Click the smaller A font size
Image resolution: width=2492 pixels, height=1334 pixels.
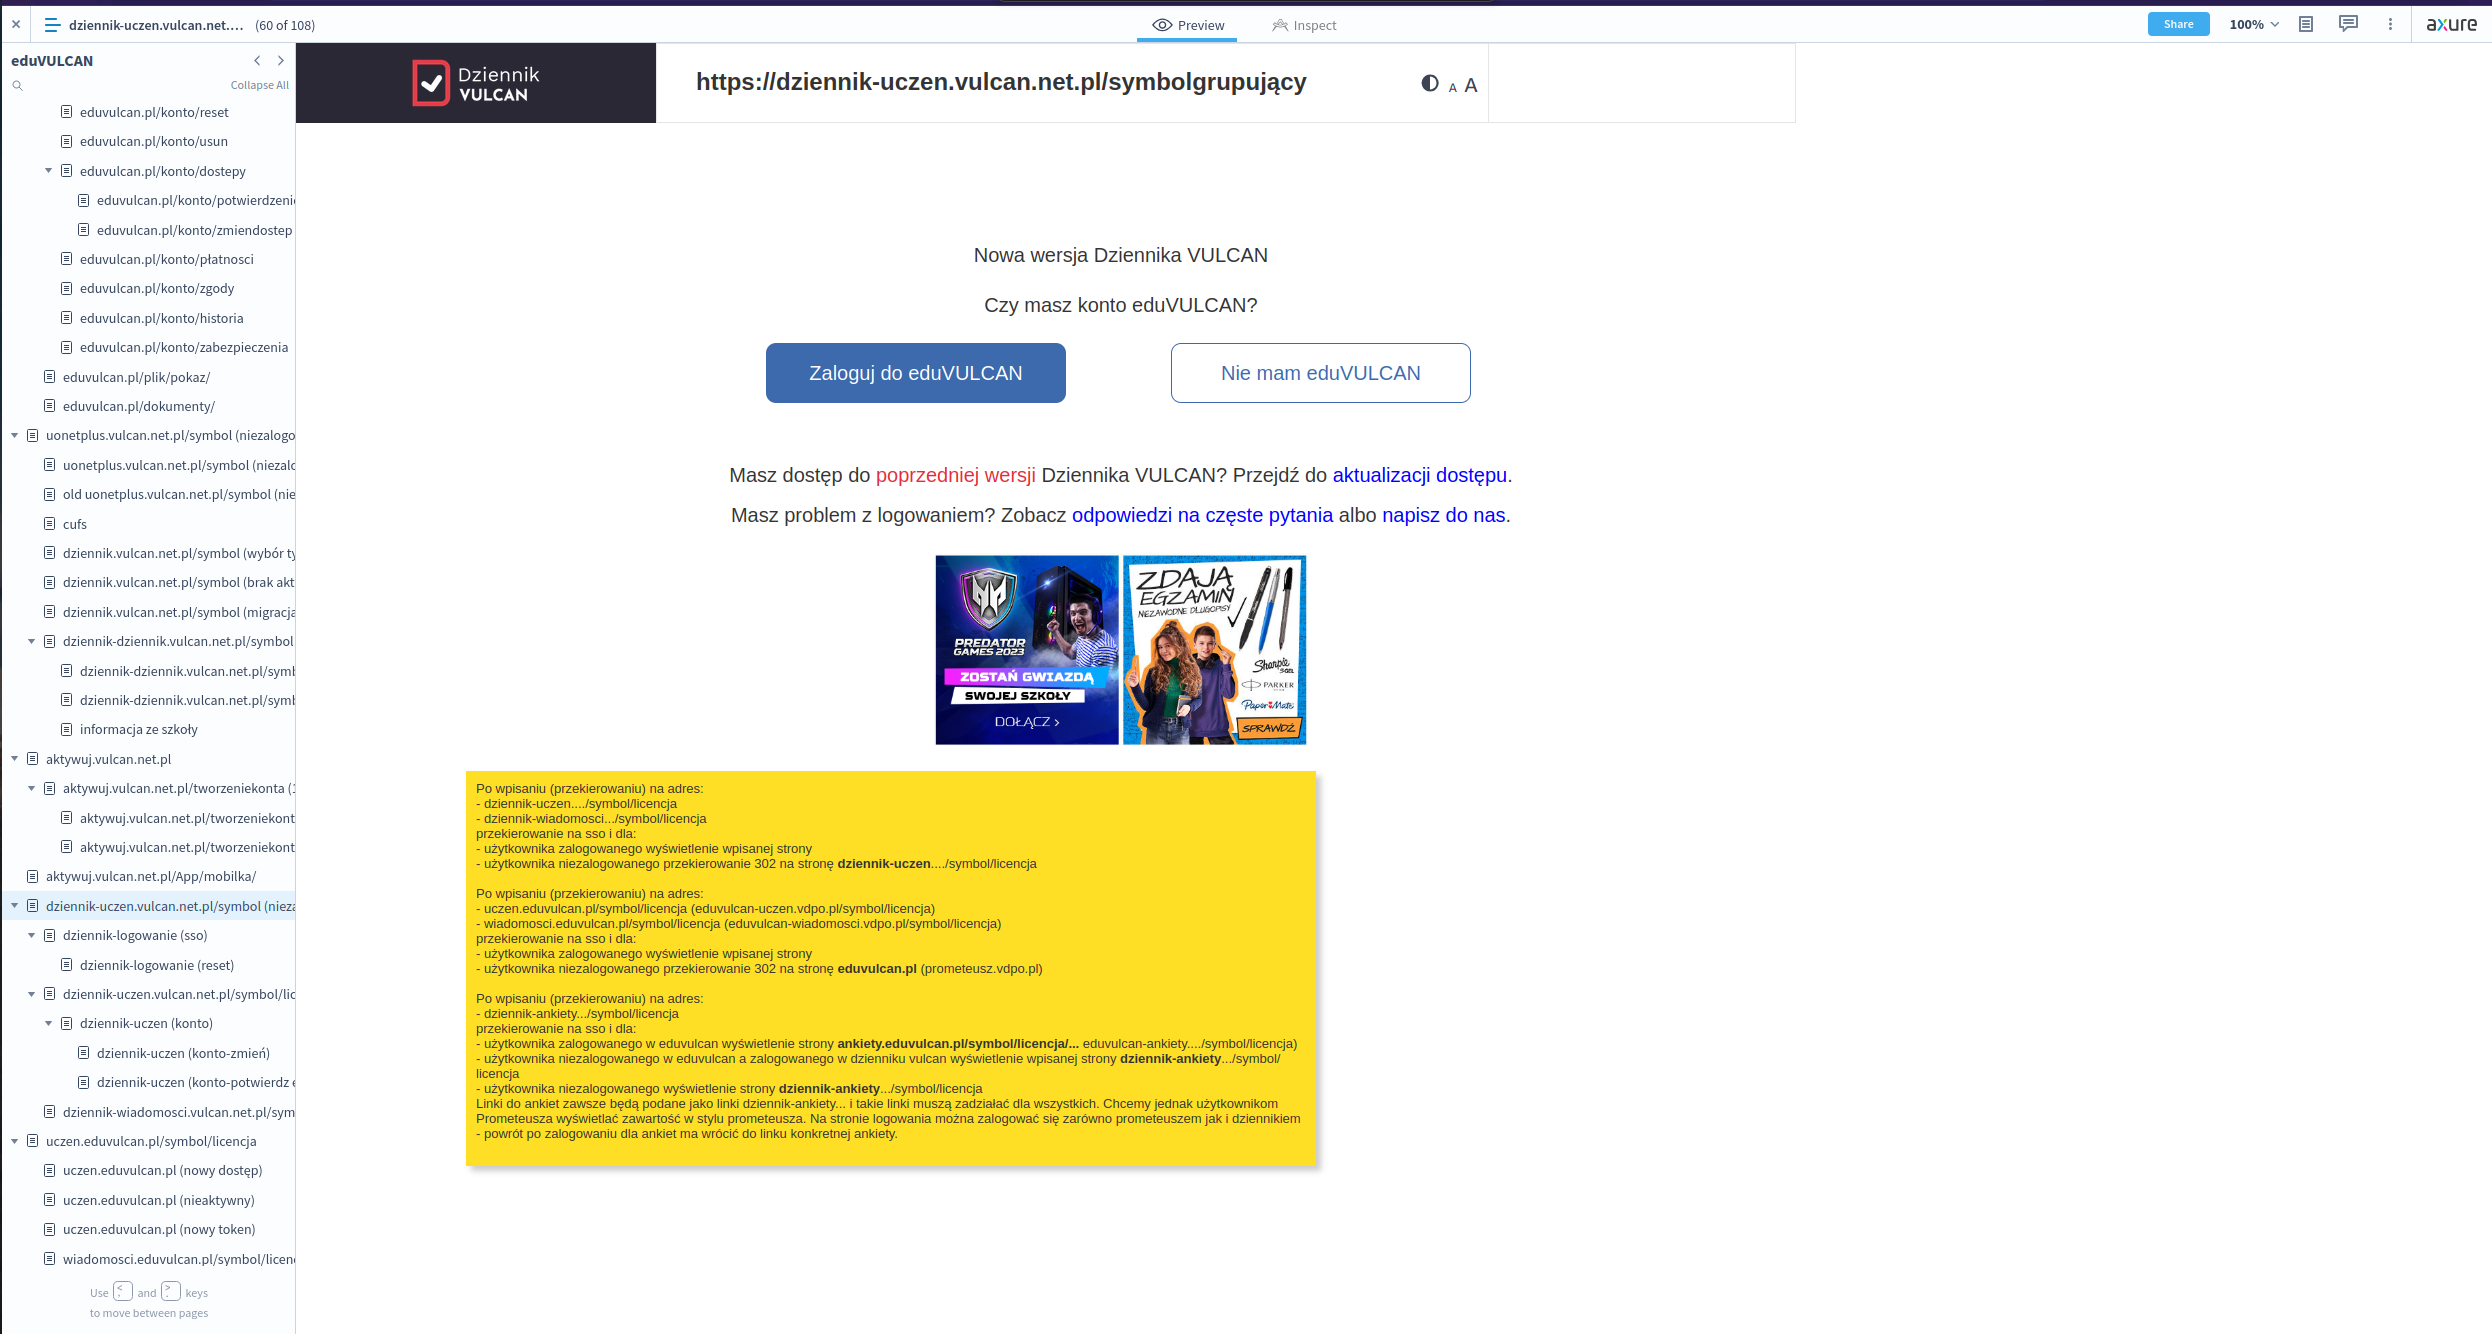click(x=1453, y=88)
